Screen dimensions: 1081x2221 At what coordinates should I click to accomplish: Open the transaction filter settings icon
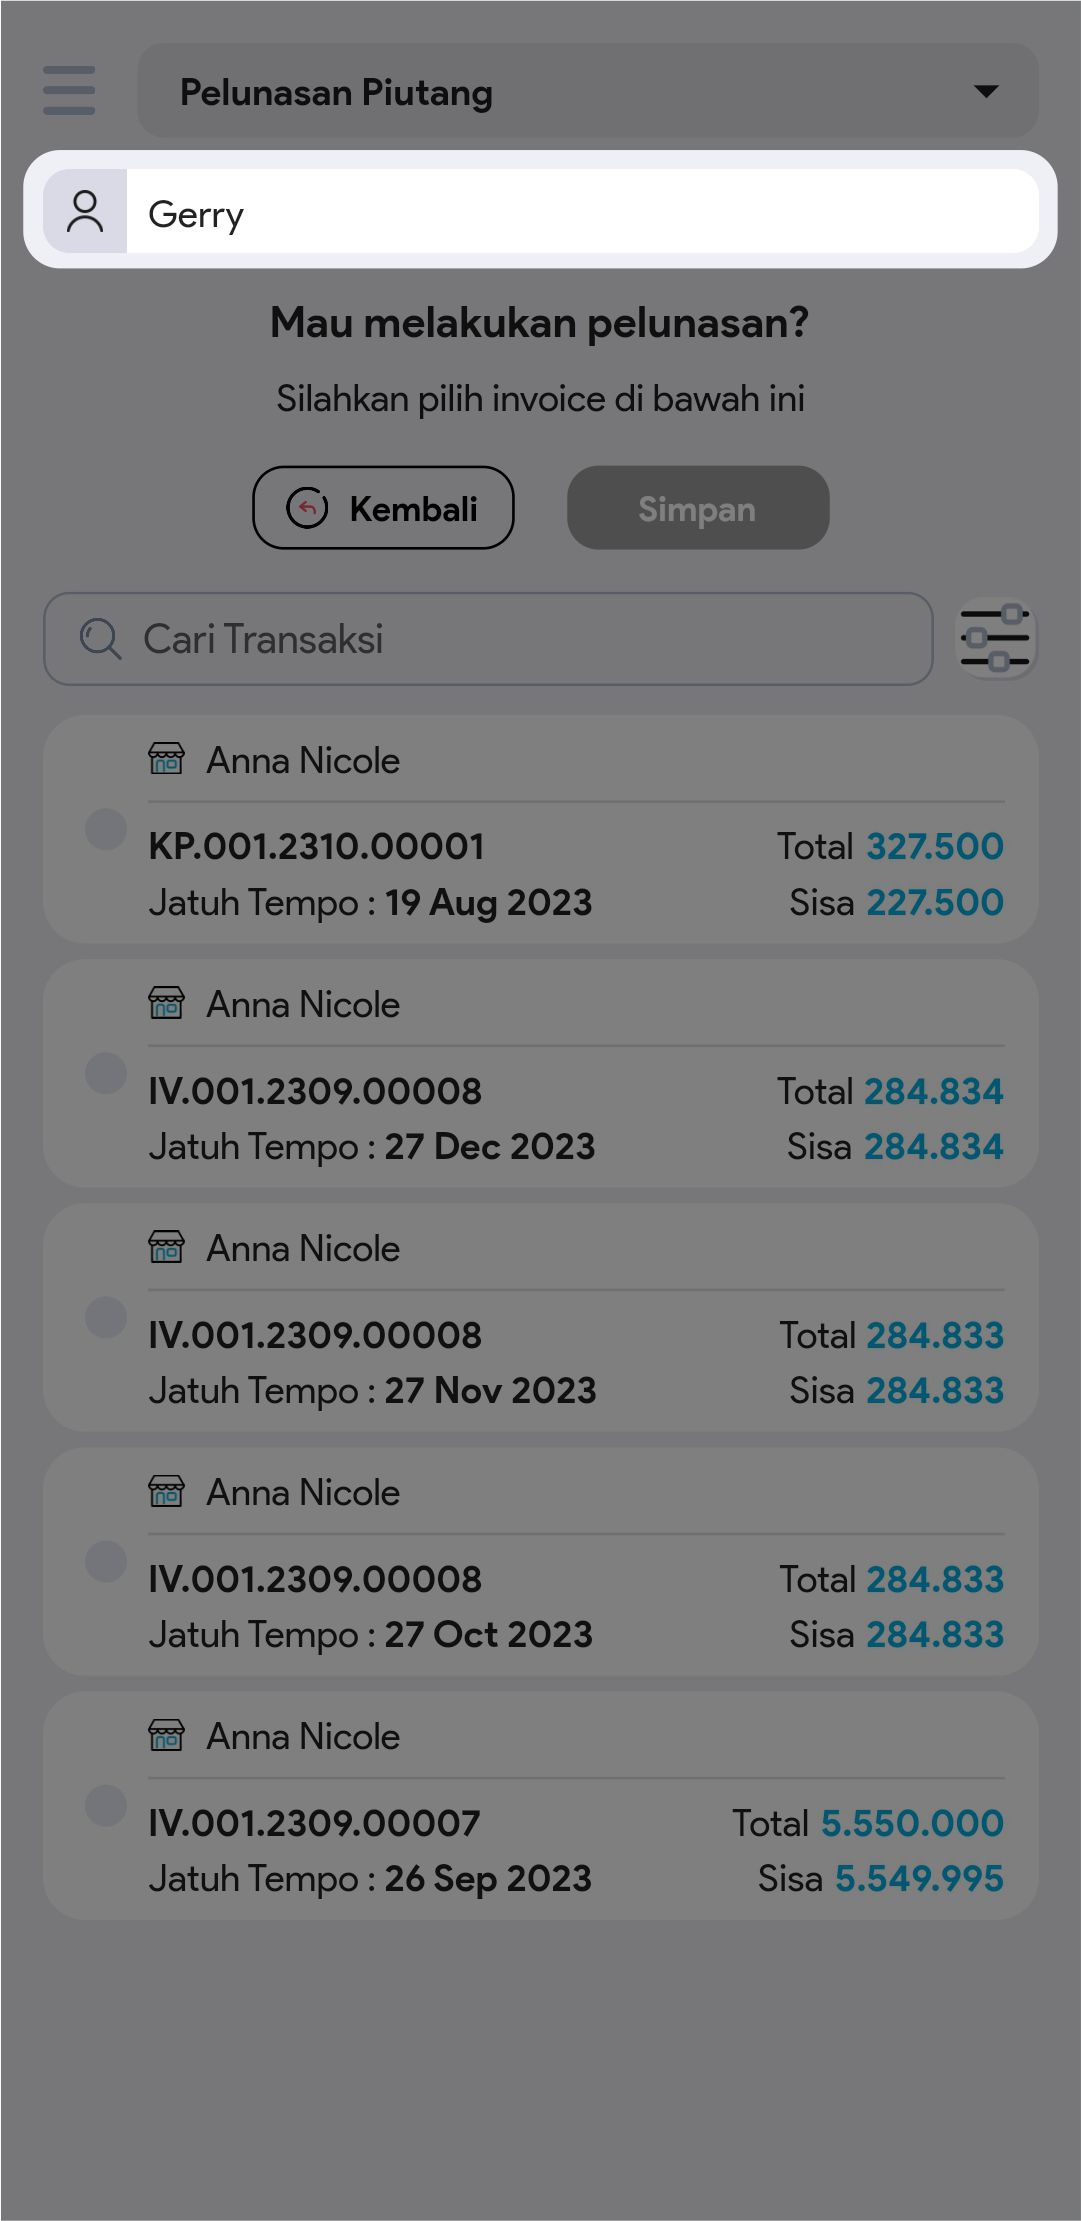point(995,638)
